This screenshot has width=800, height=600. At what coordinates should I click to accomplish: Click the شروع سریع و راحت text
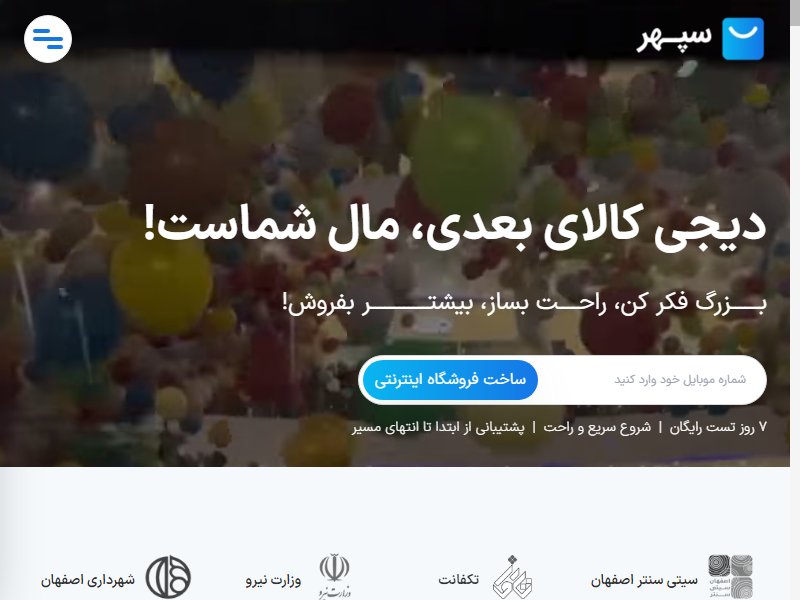pyautogui.click(x=597, y=427)
